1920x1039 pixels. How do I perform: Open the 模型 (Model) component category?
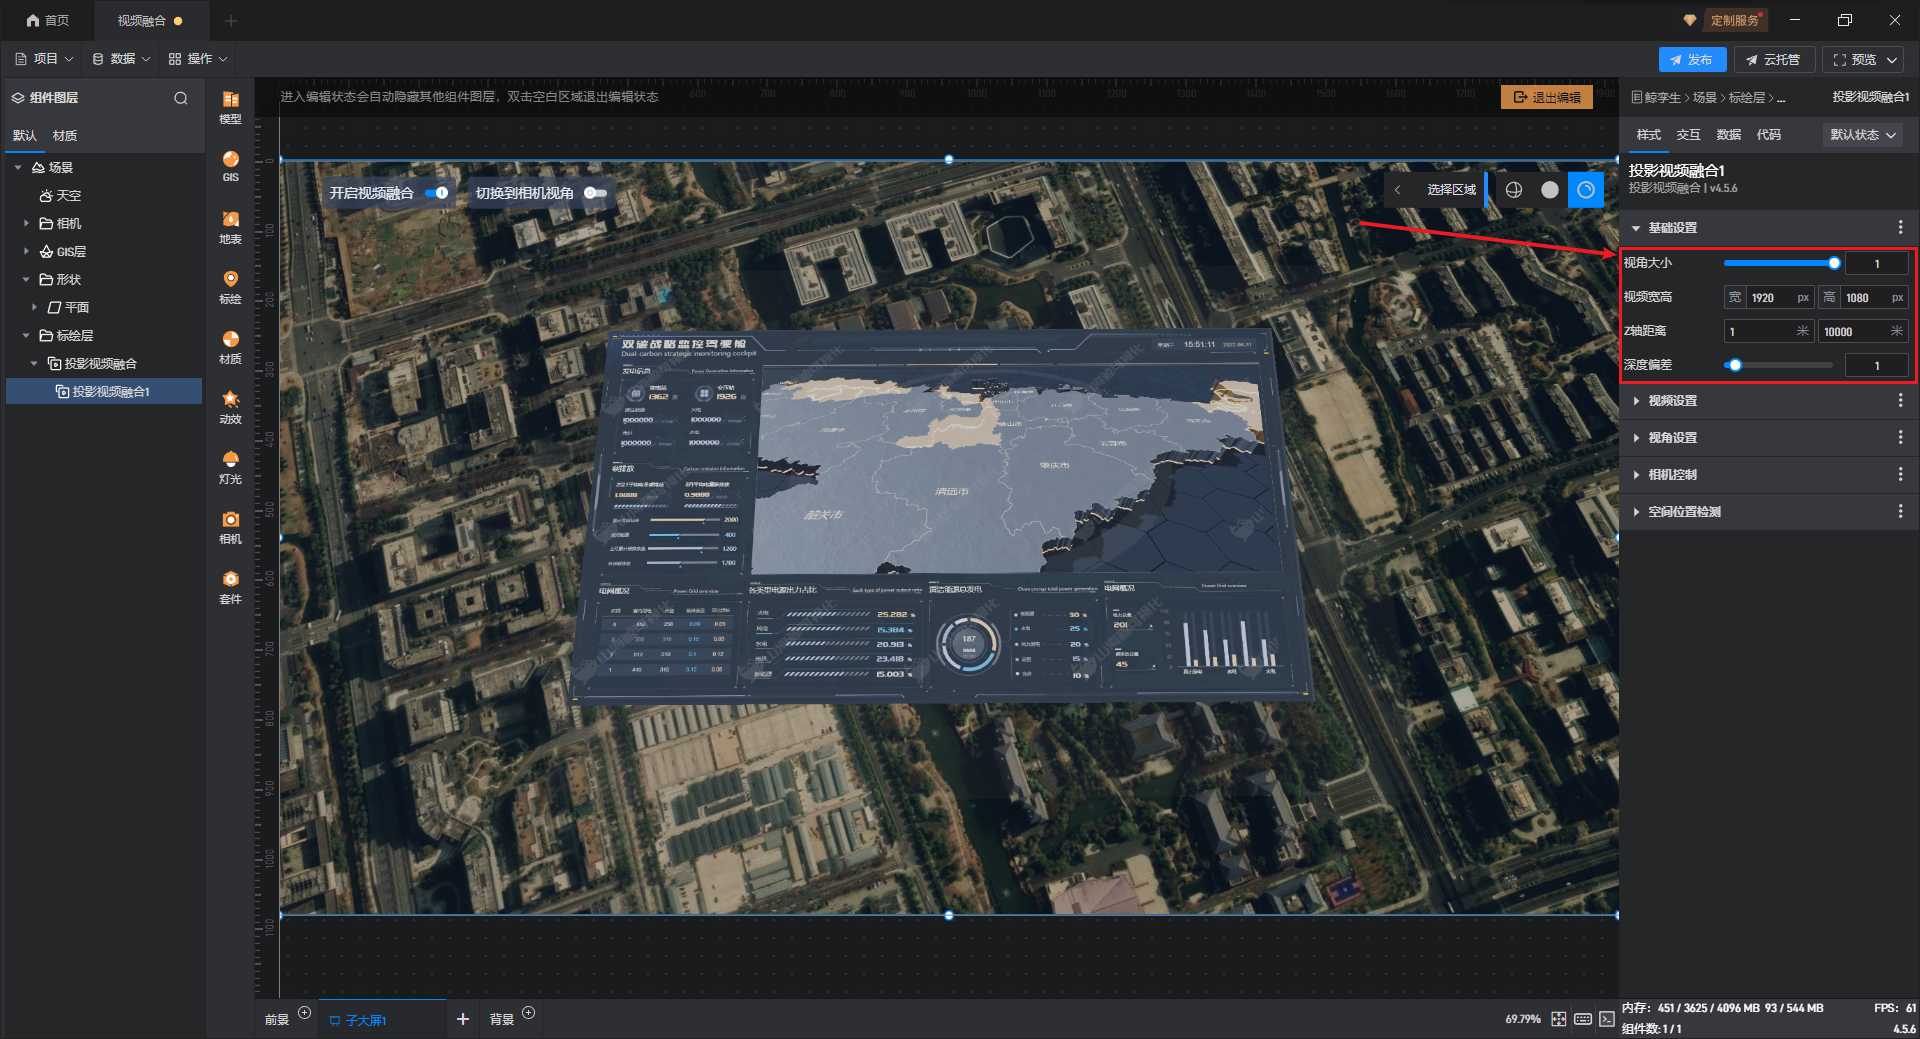tap(230, 107)
